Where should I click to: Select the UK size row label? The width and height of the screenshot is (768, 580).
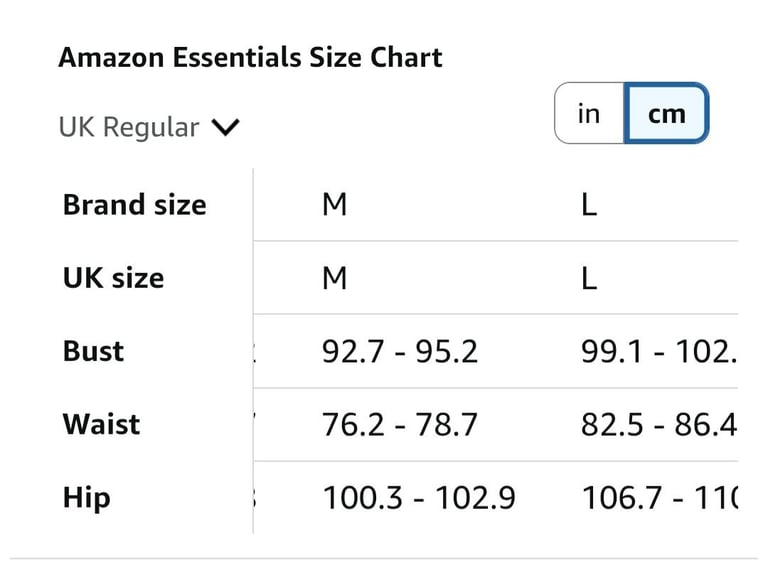[114, 278]
